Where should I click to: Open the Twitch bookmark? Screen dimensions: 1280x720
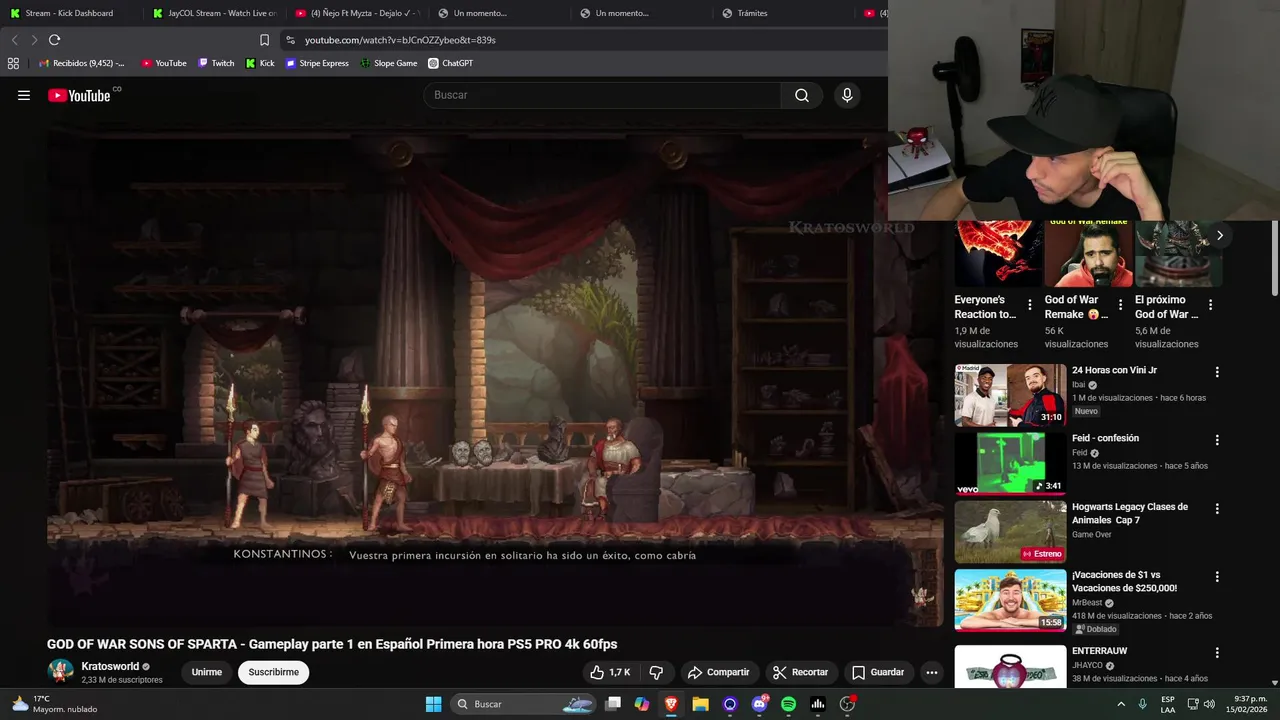[216, 63]
